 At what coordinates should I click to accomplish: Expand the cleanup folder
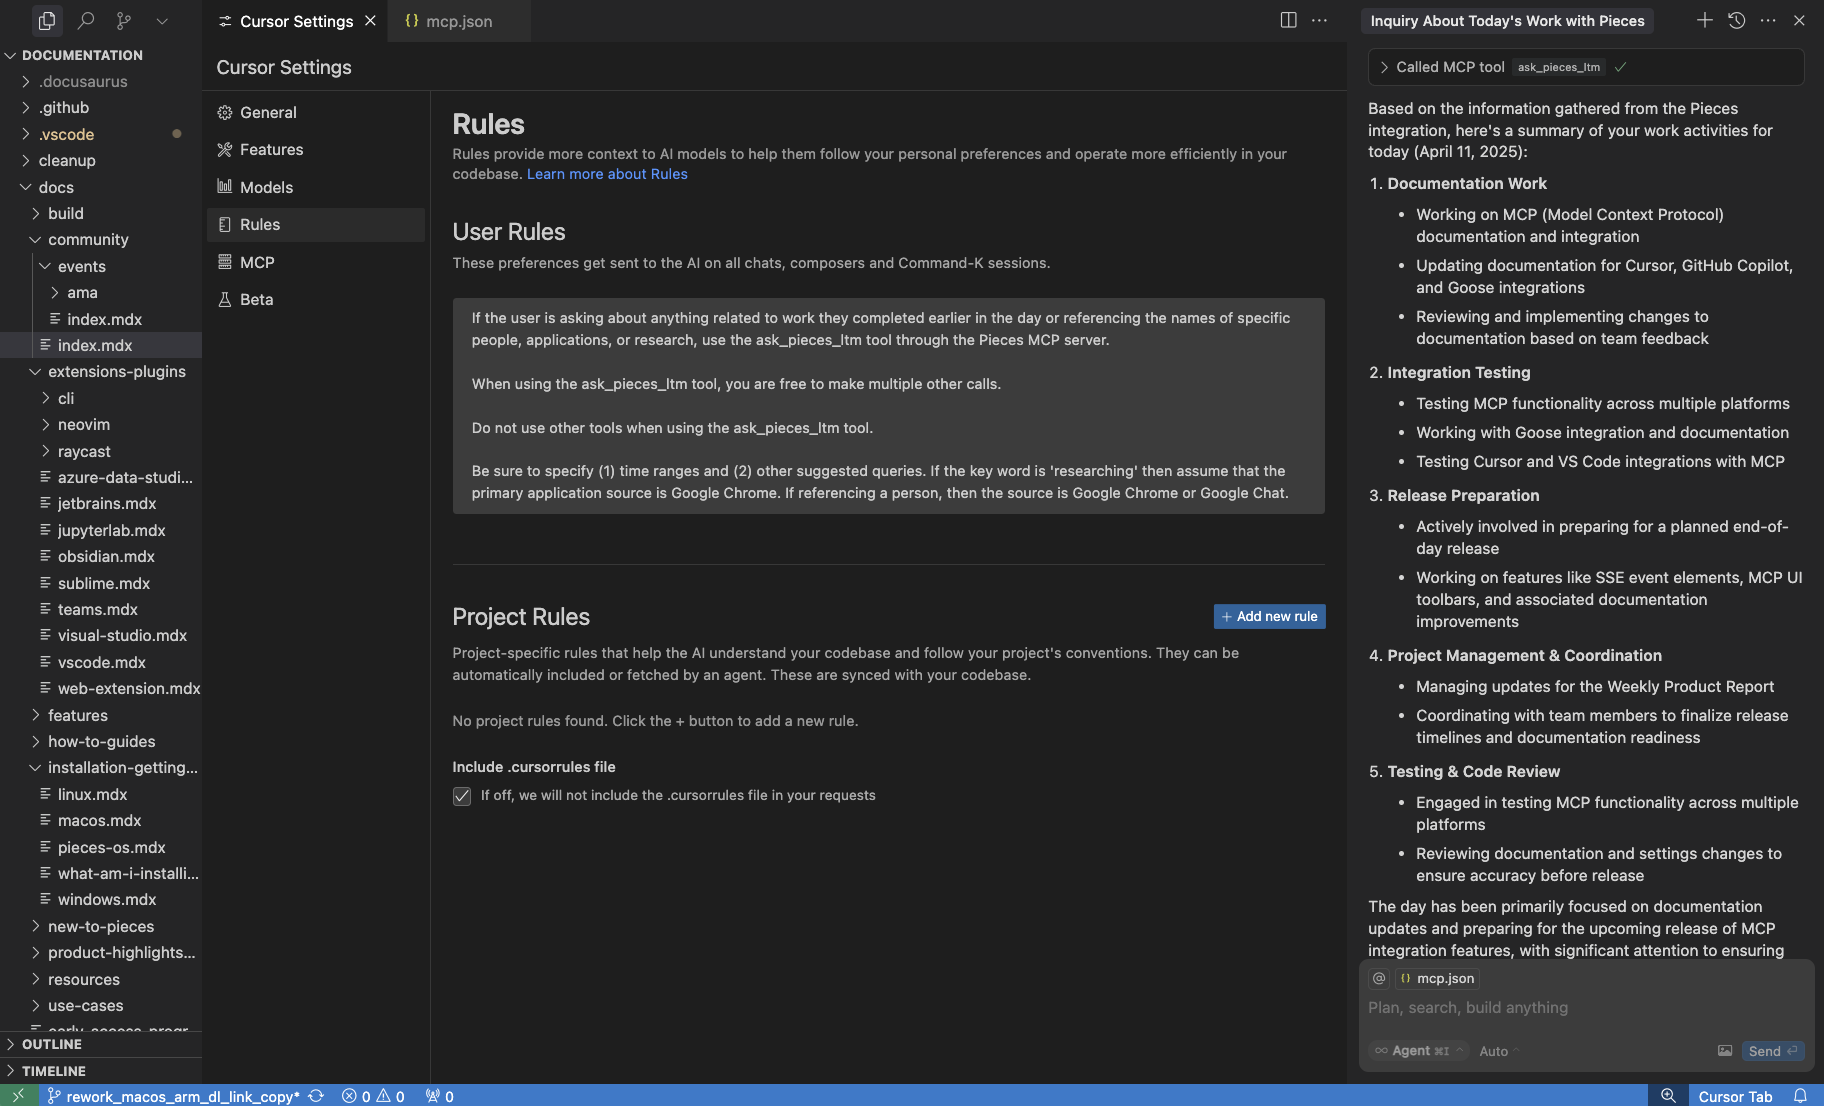coord(101,160)
